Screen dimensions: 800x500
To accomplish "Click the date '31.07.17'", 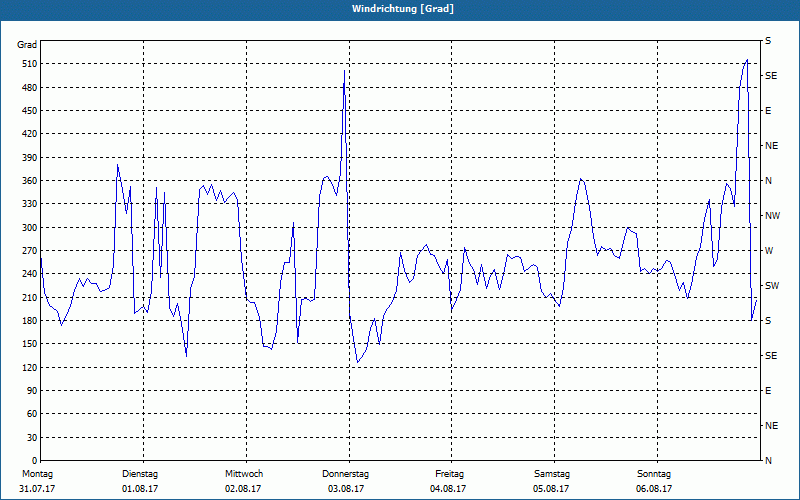I will point(37,489).
